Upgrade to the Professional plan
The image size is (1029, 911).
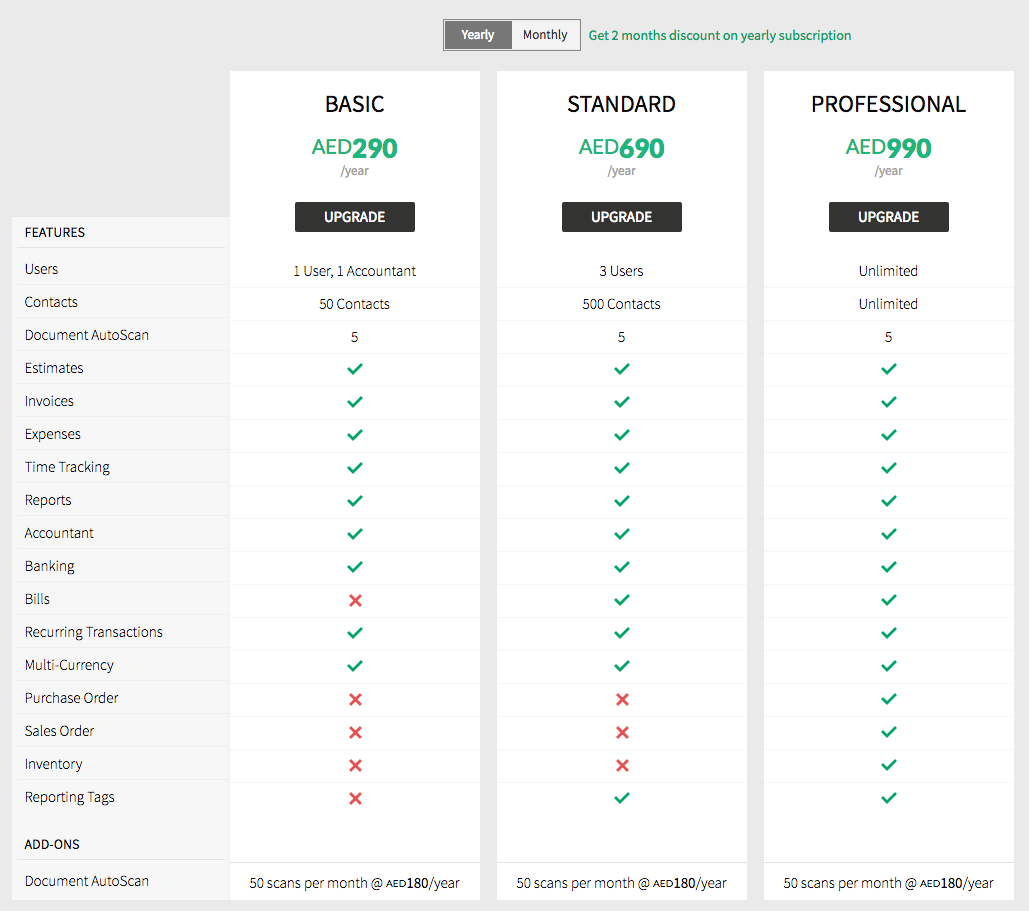(x=888, y=217)
